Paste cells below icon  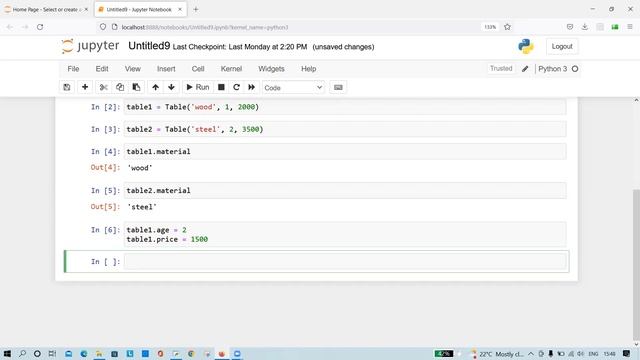coord(136,87)
